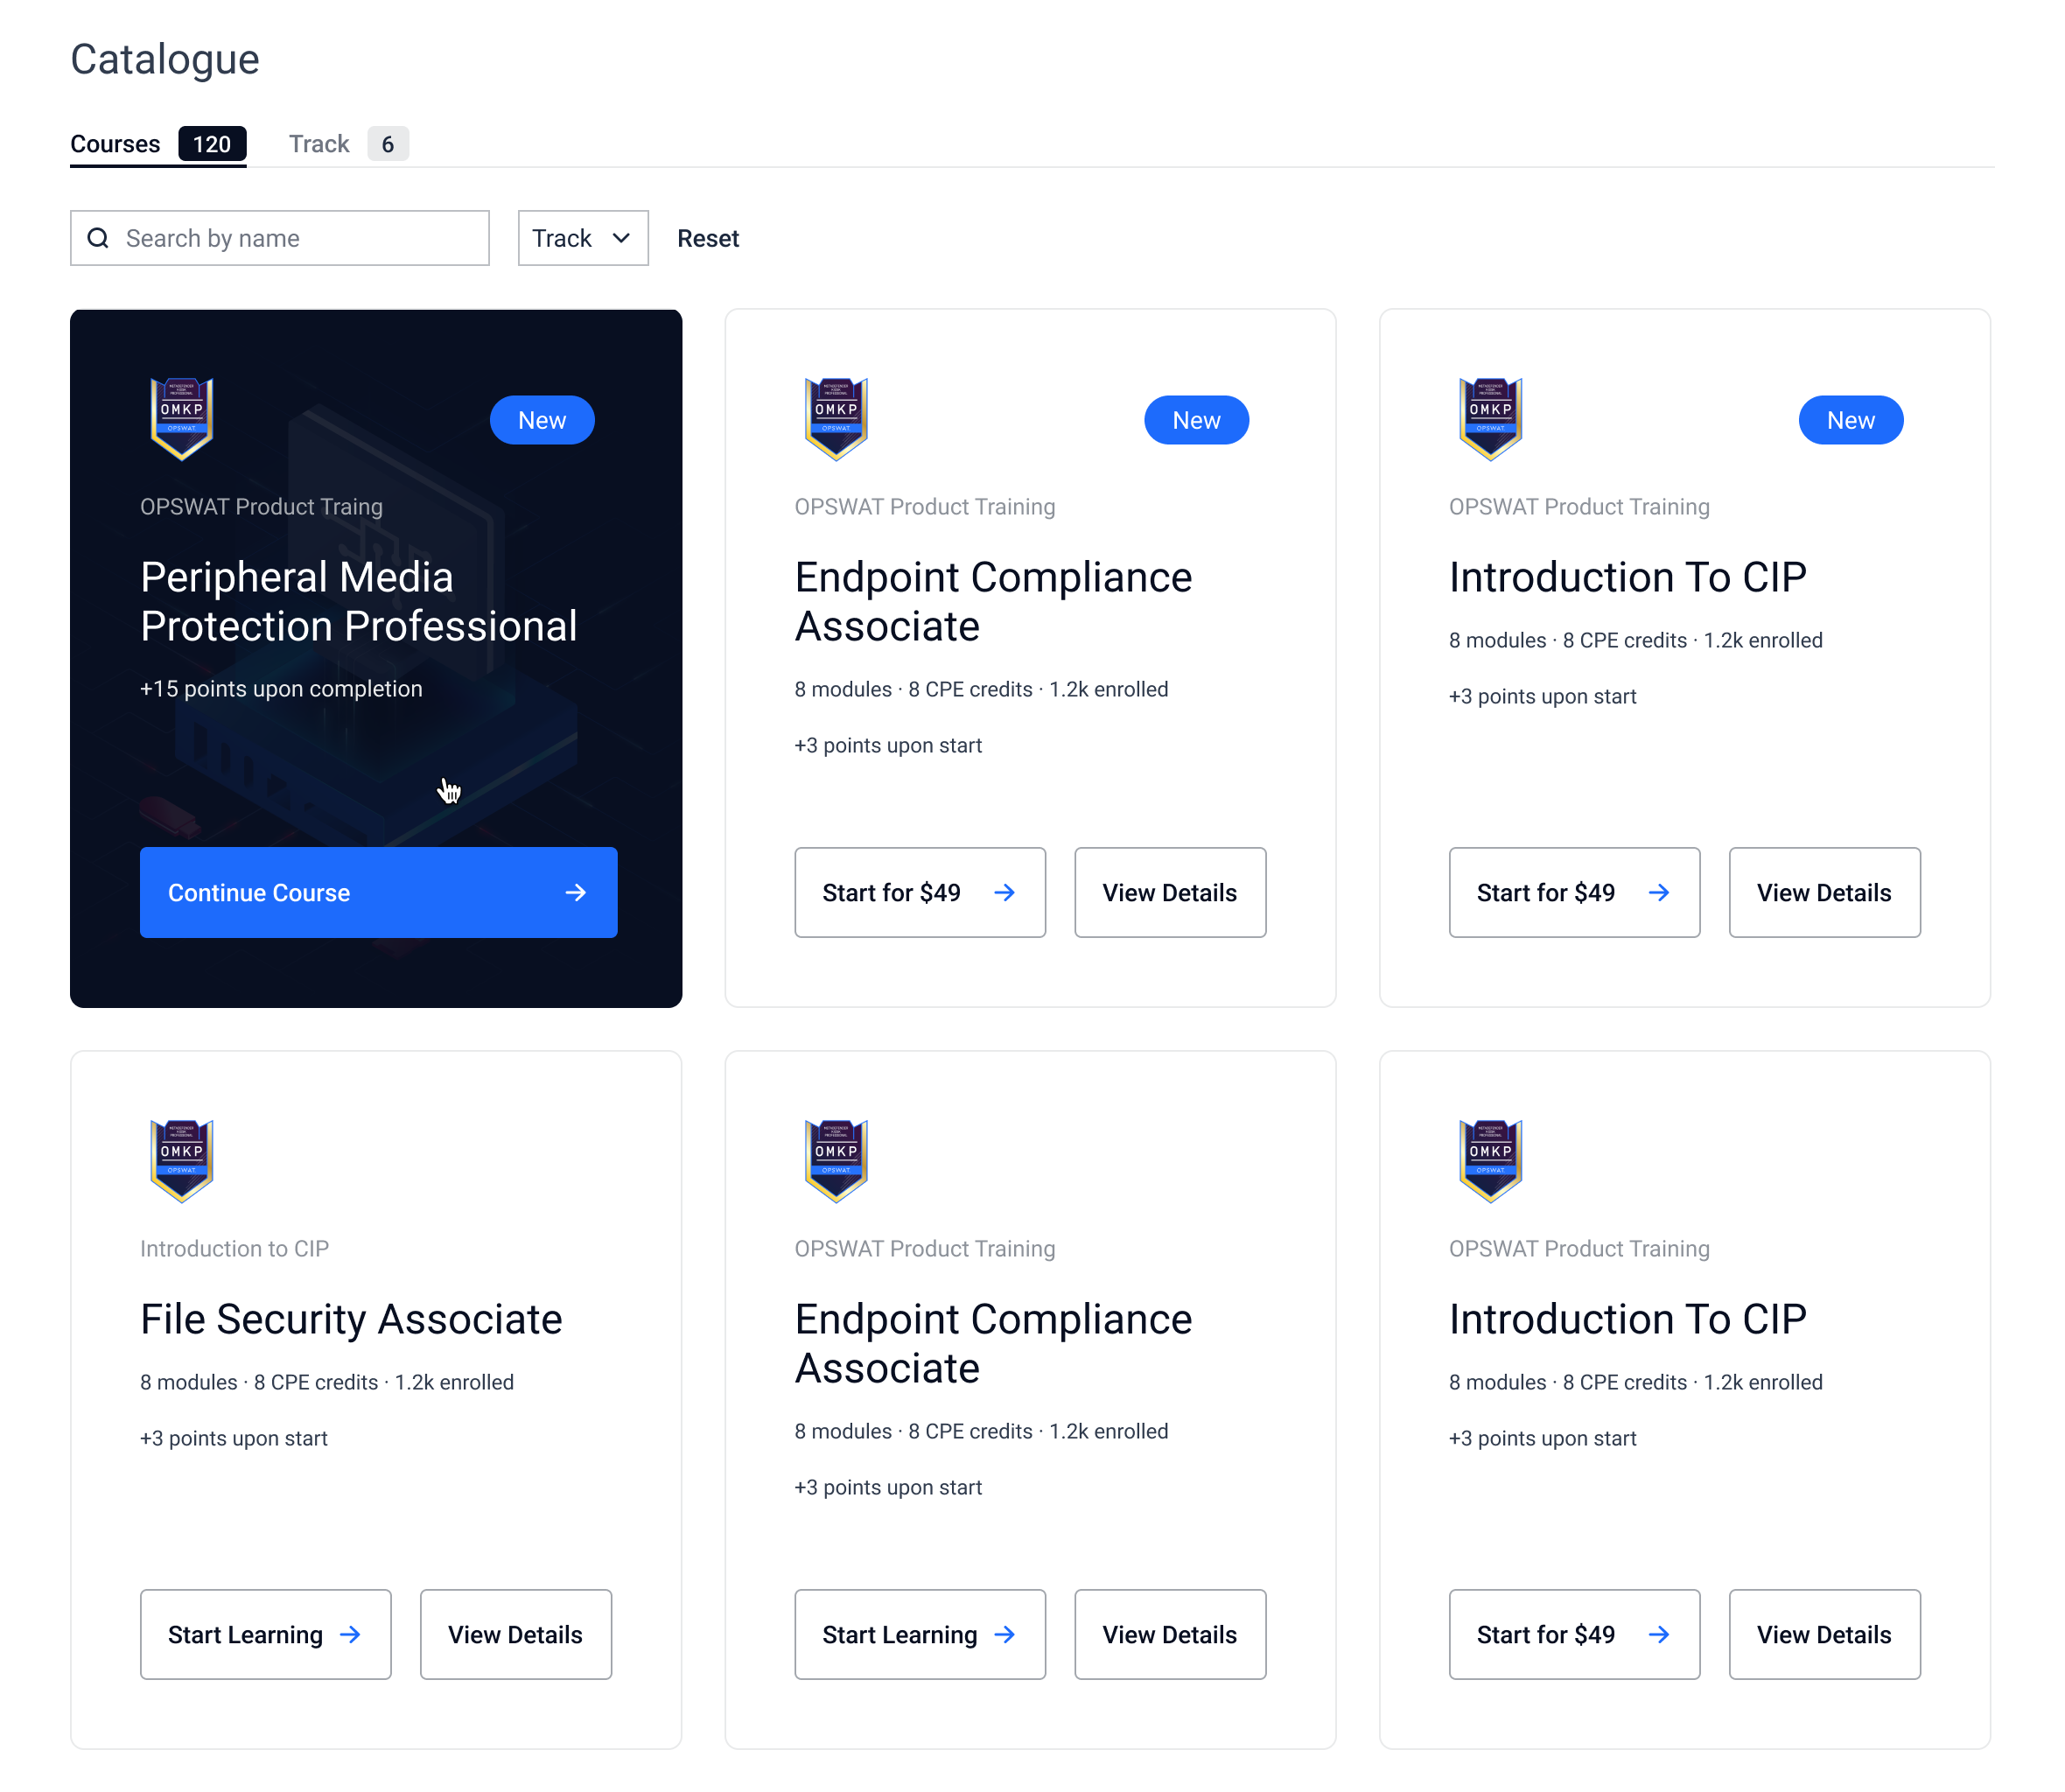This screenshot has width=2065, height=1792.
Task: Start top Introduction To CIP for $49
Action: 1574,893
